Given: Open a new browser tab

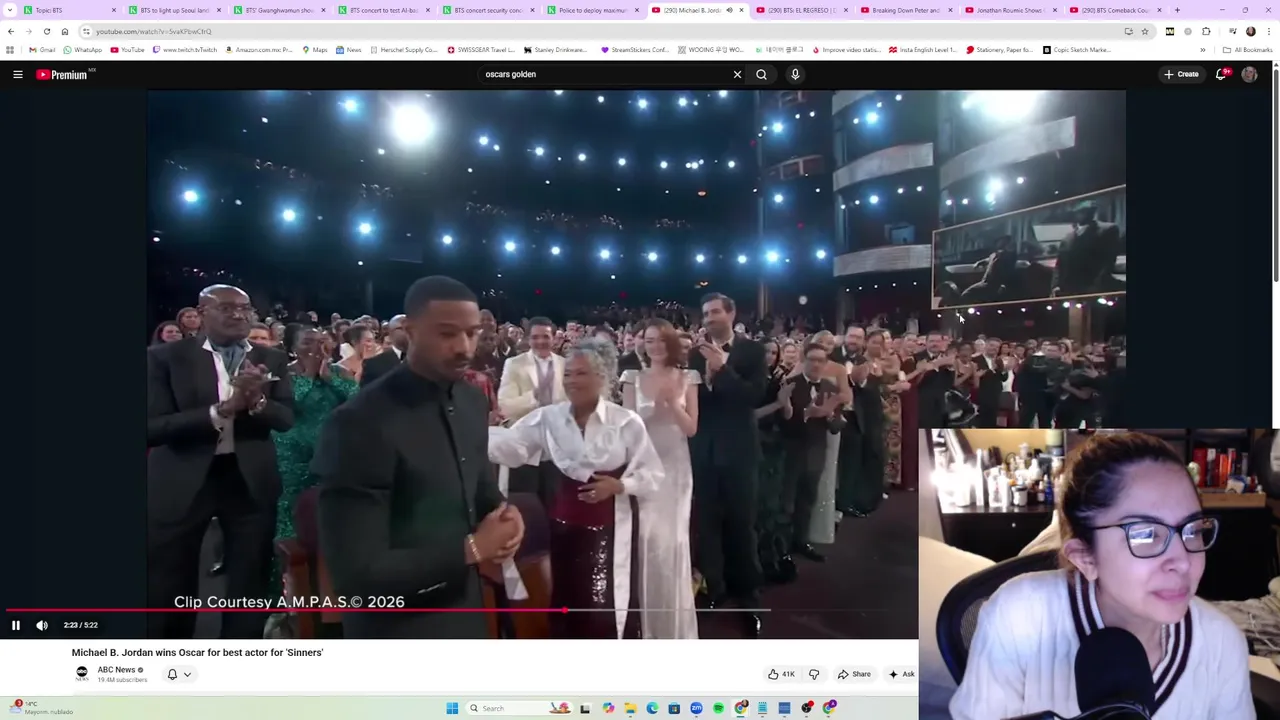Looking at the screenshot, I should [1177, 10].
